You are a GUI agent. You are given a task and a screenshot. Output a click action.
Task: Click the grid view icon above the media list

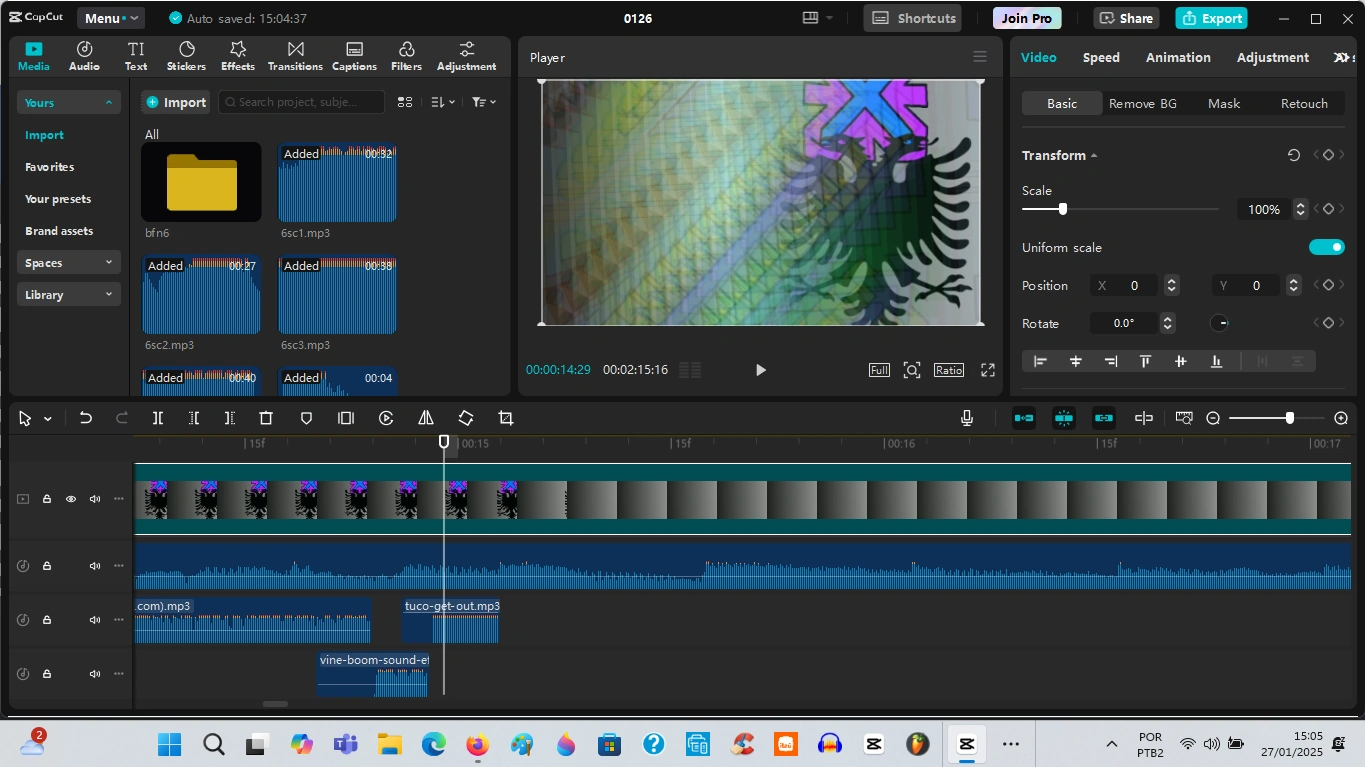(405, 101)
